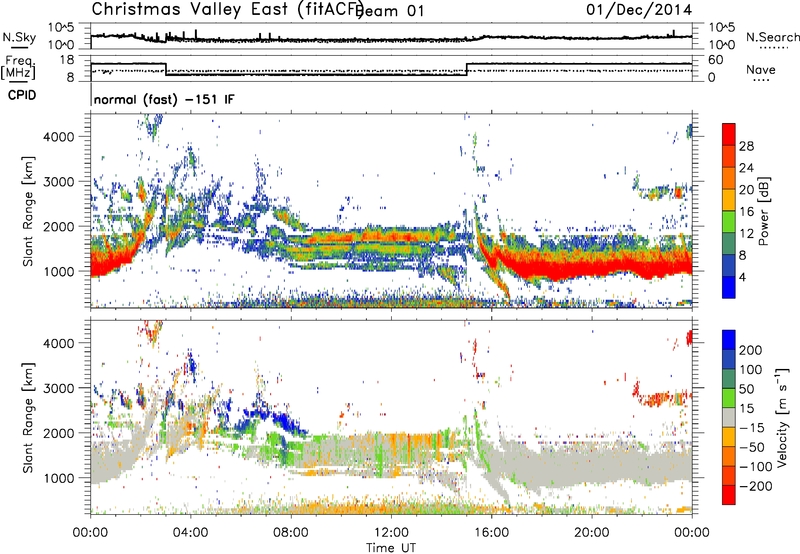Screen dimensions: 800x554
Task: Click the '12:00' time axis tick label
Action: 391,533
